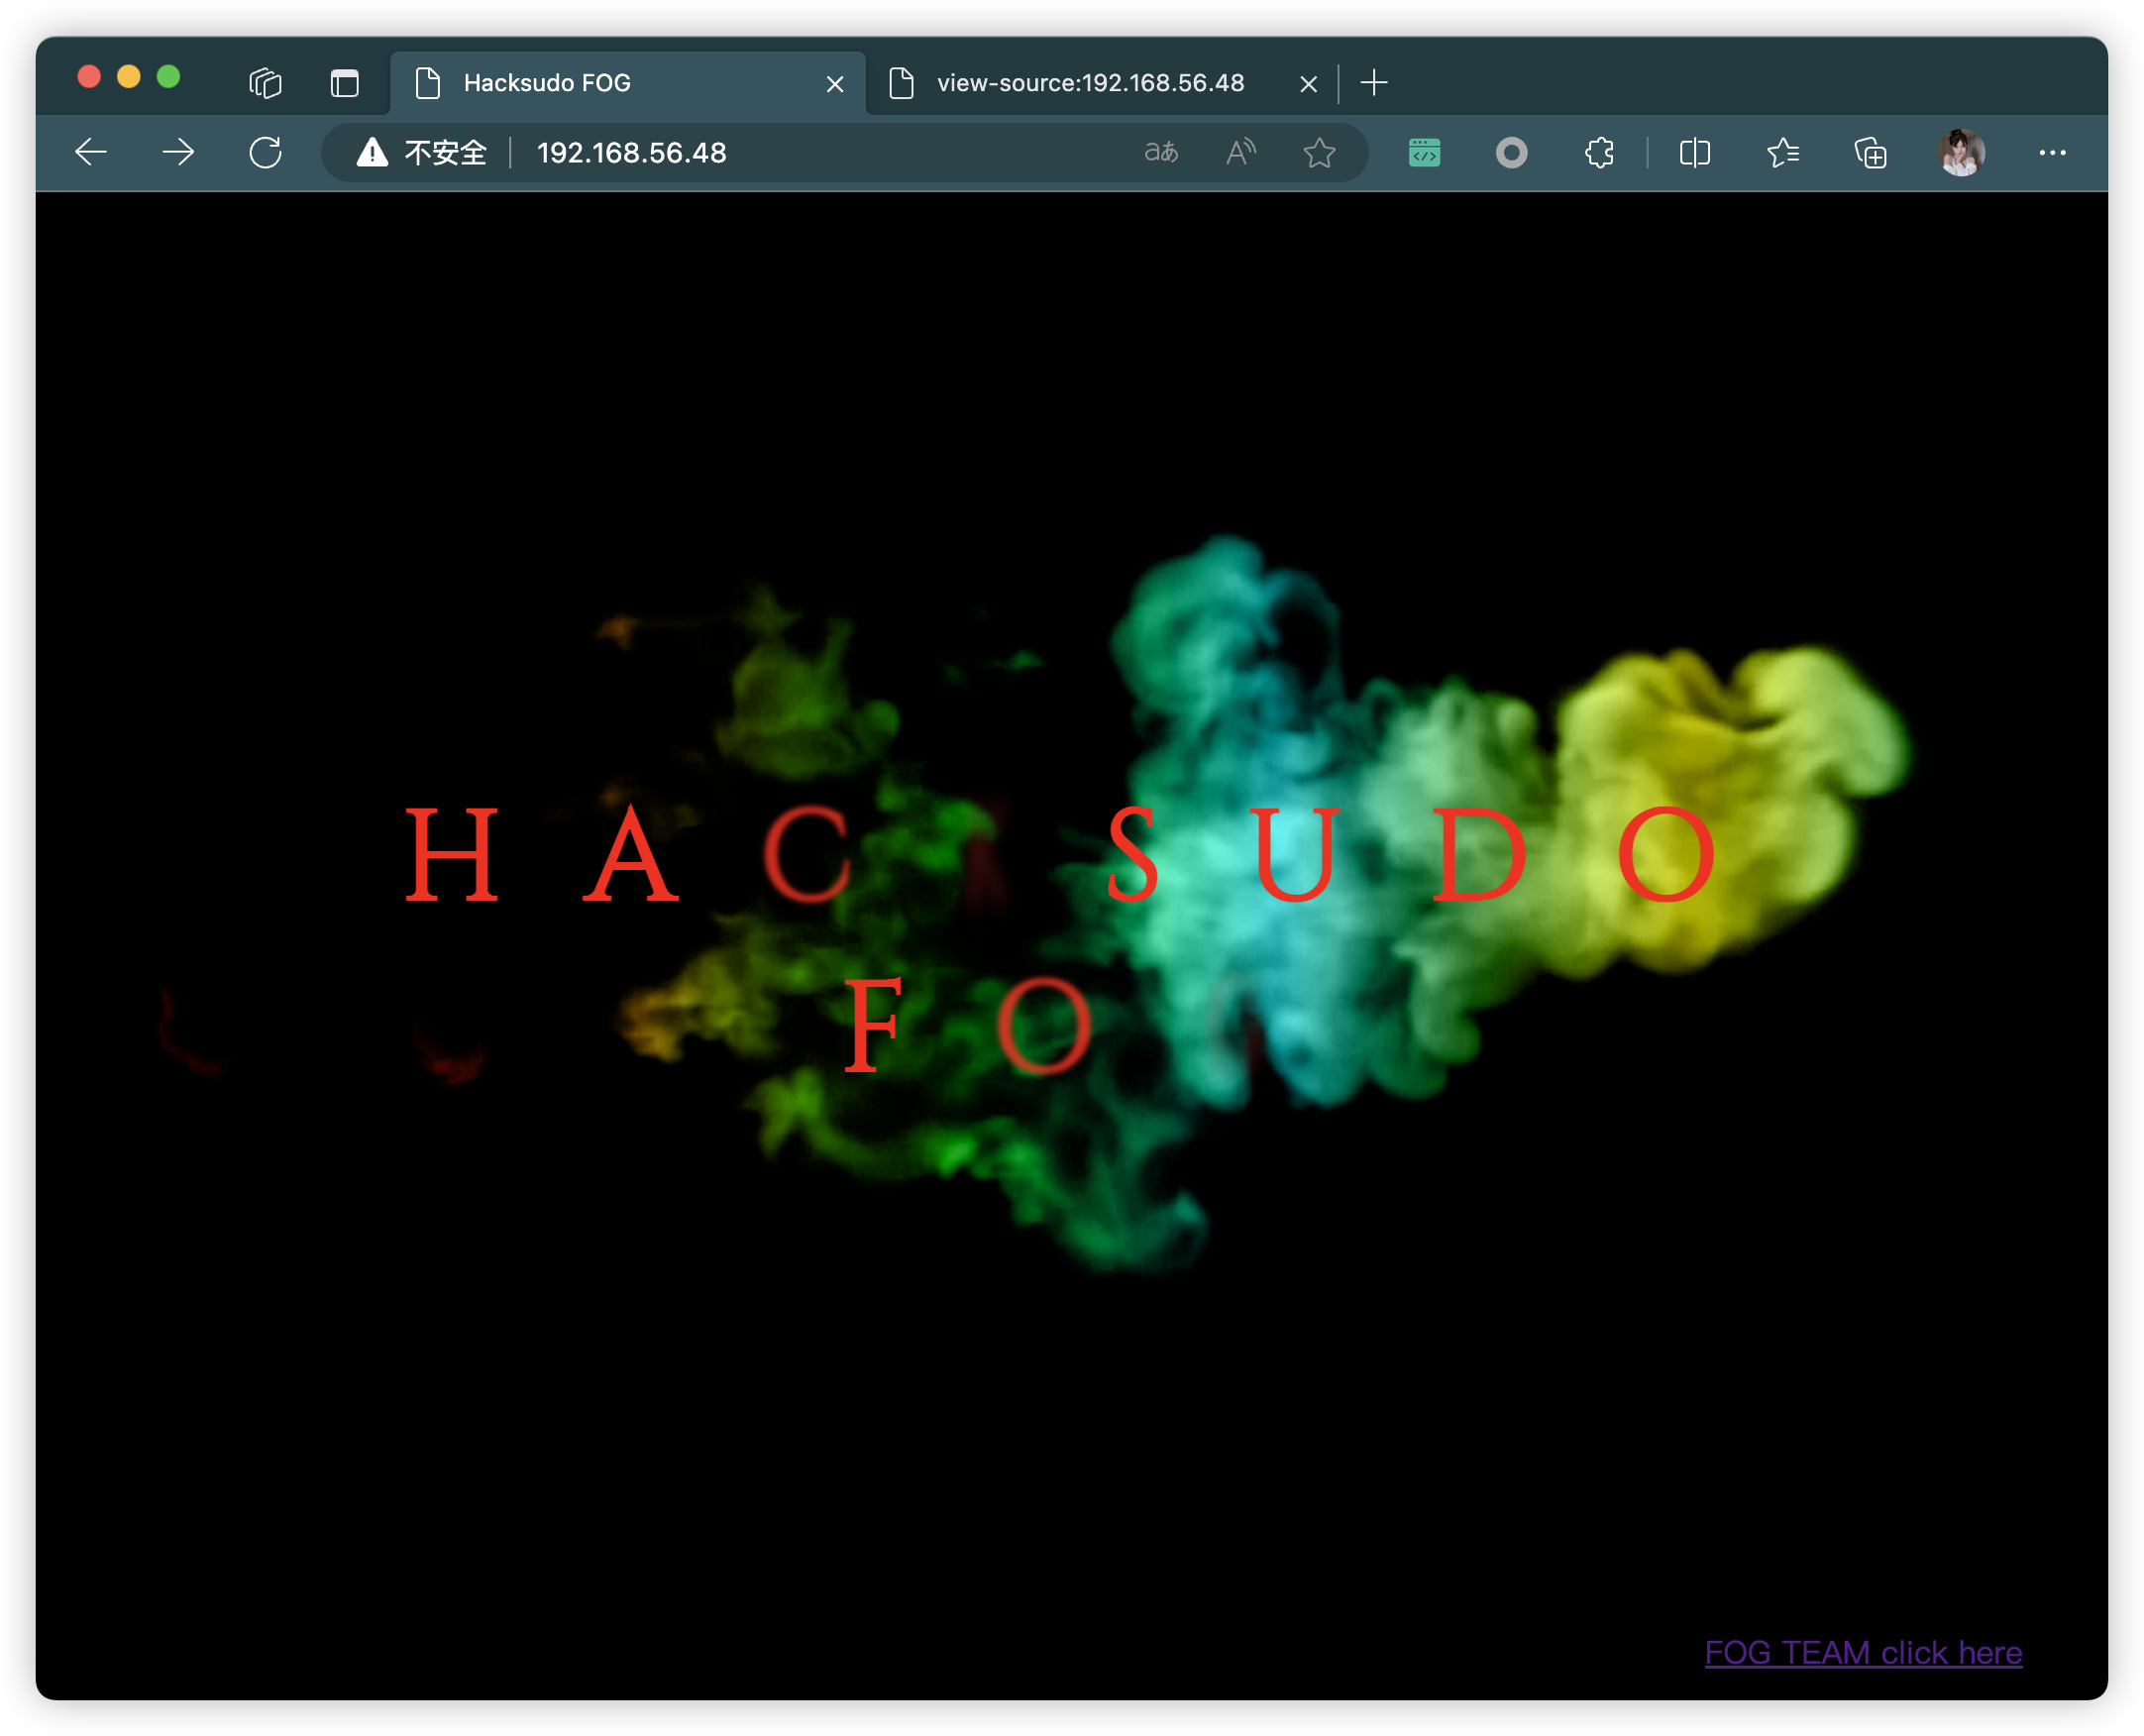Click the 不安全 security label

[445, 152]
